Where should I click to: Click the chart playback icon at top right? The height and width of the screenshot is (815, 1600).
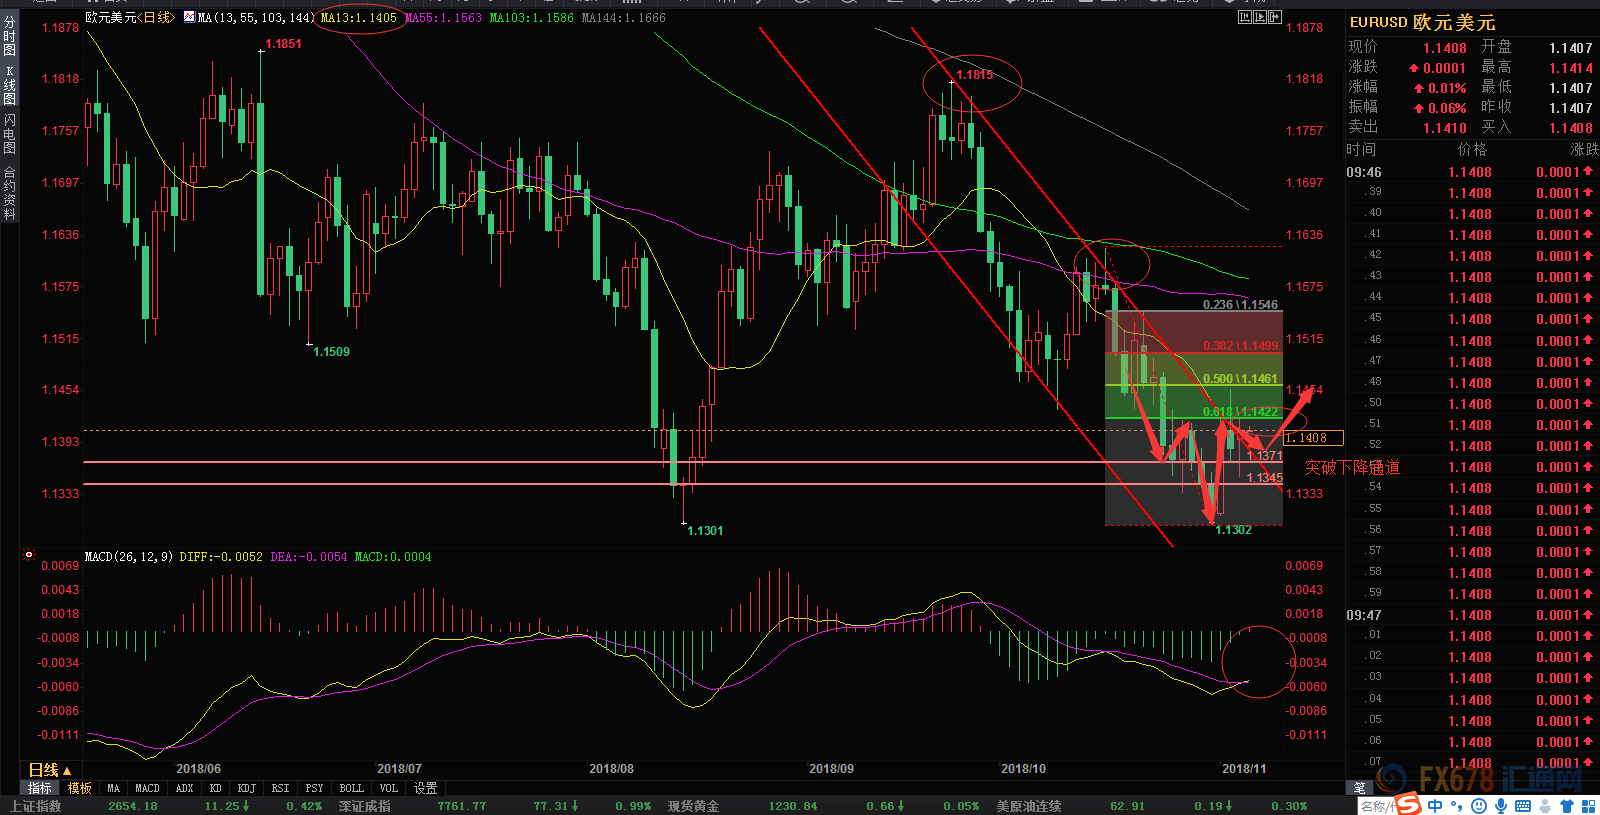tap(1260, 17)
